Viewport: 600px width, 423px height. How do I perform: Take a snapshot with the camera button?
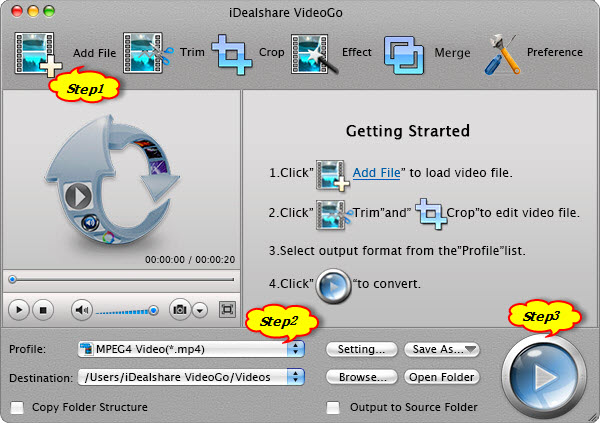180,309
